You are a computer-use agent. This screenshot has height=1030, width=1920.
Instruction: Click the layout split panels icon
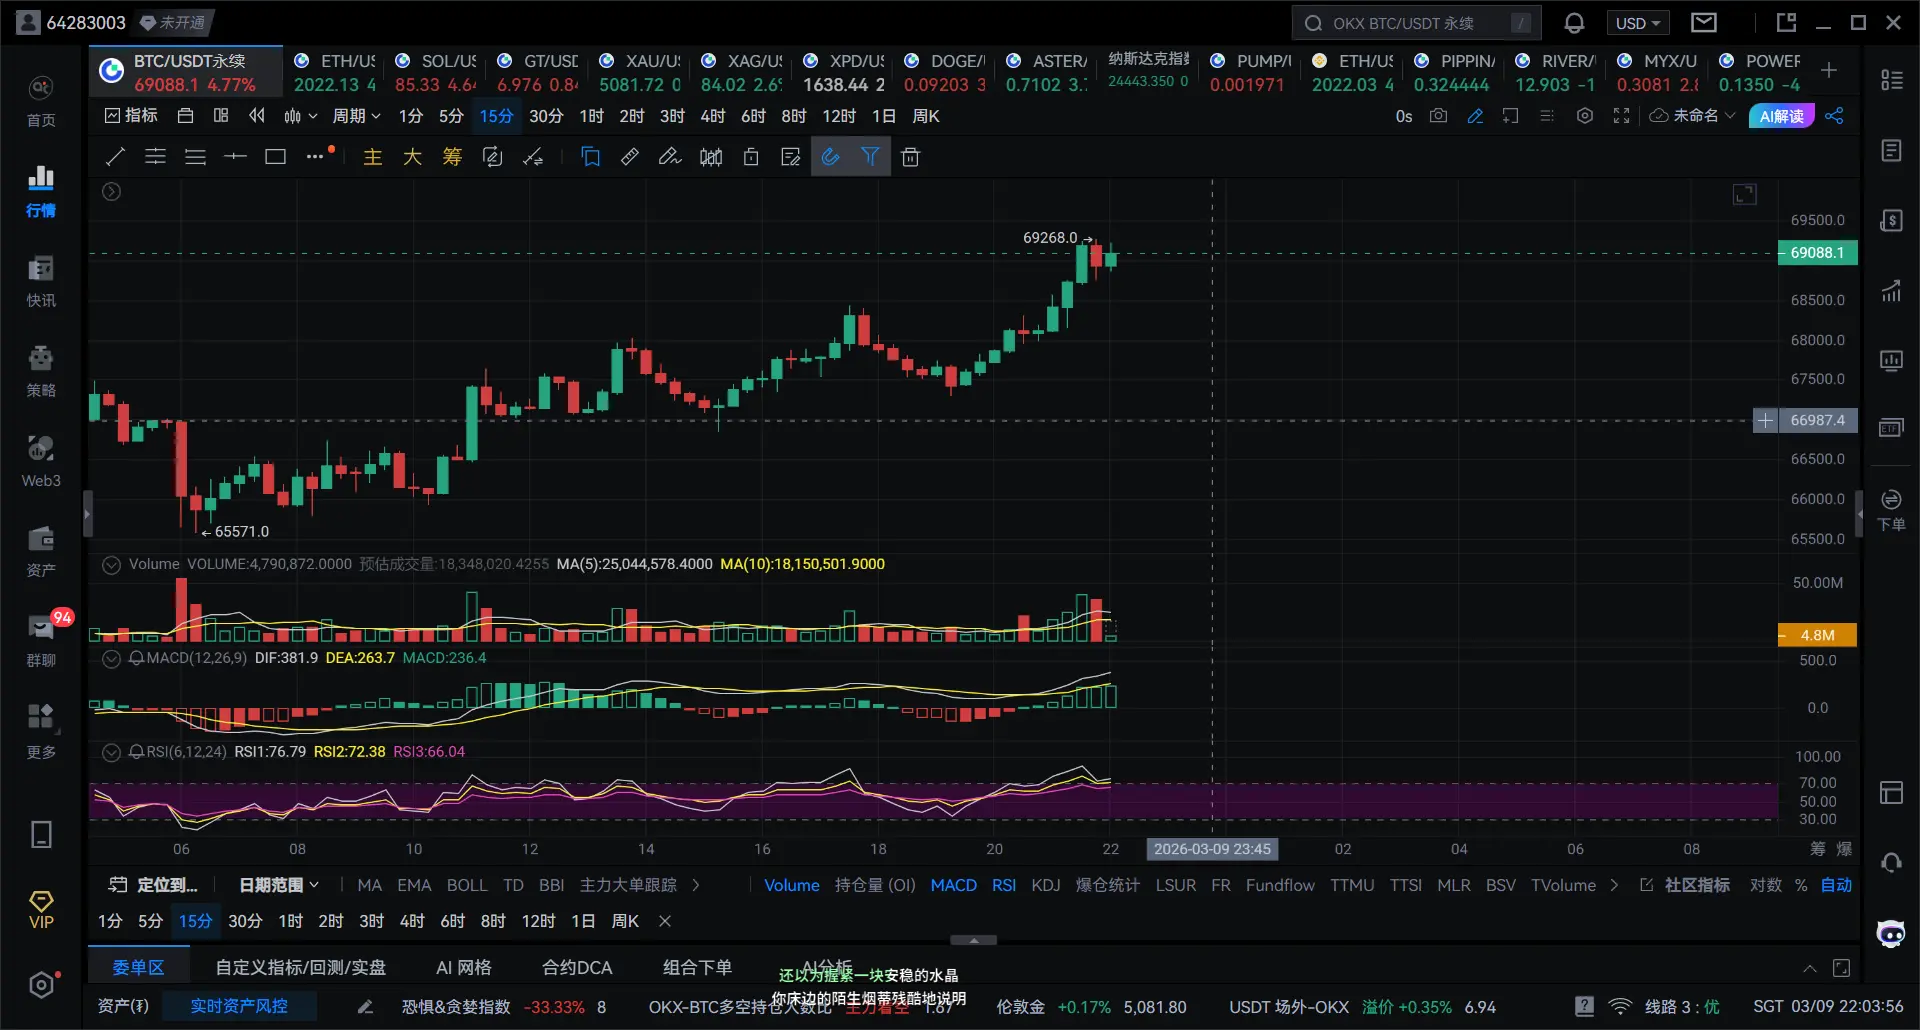click(x=221, y=116)
